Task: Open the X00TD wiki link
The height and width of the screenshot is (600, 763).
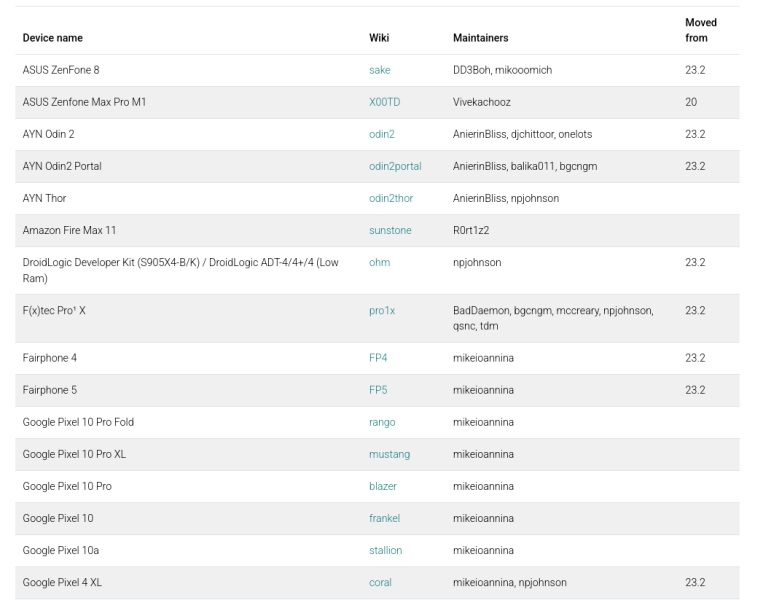Action: coord(384,102)
